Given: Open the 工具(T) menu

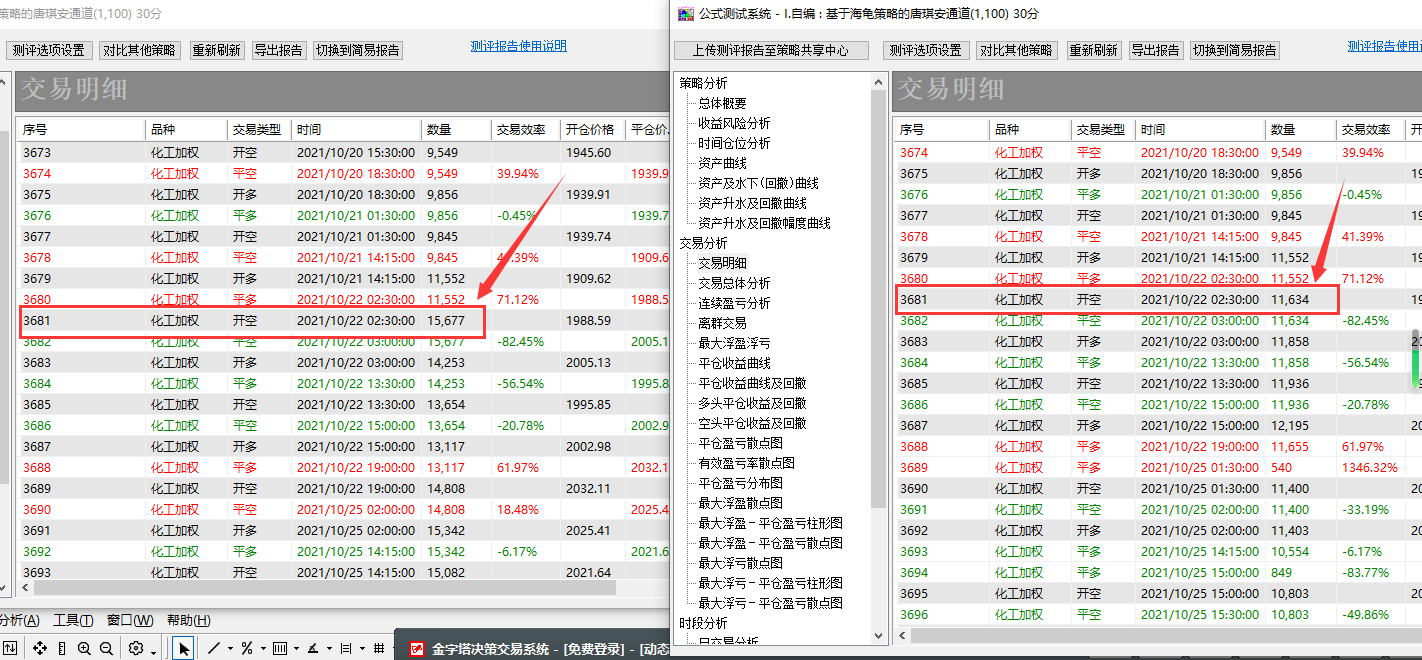Looking at the screenshot, I should pos(73,620).
